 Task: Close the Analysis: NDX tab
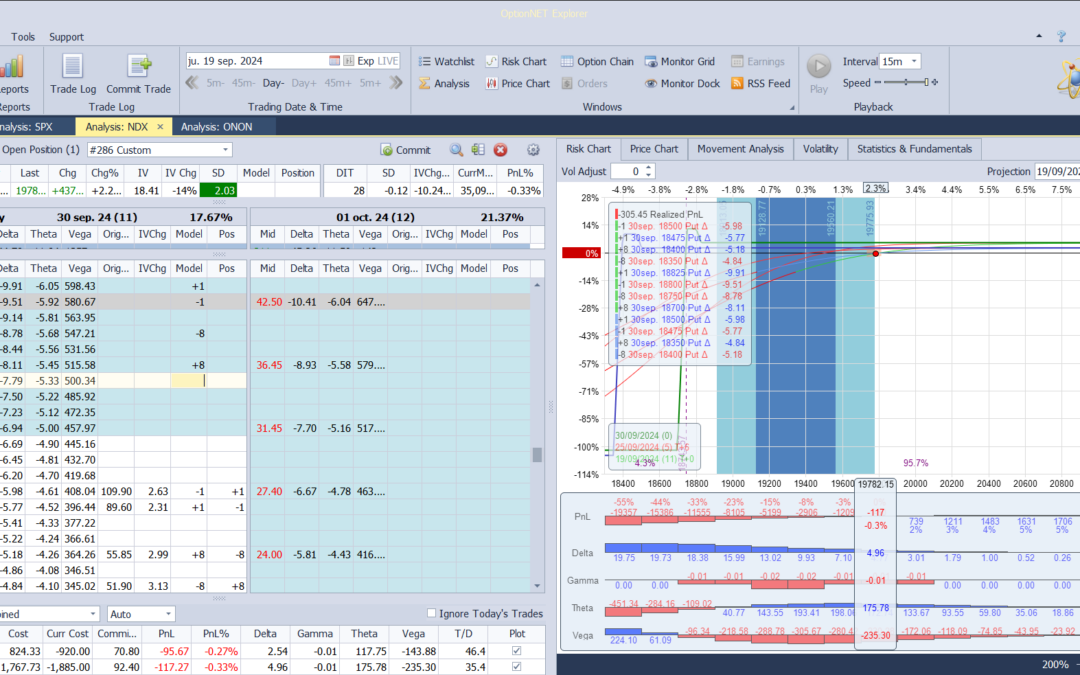click(160, 127)
